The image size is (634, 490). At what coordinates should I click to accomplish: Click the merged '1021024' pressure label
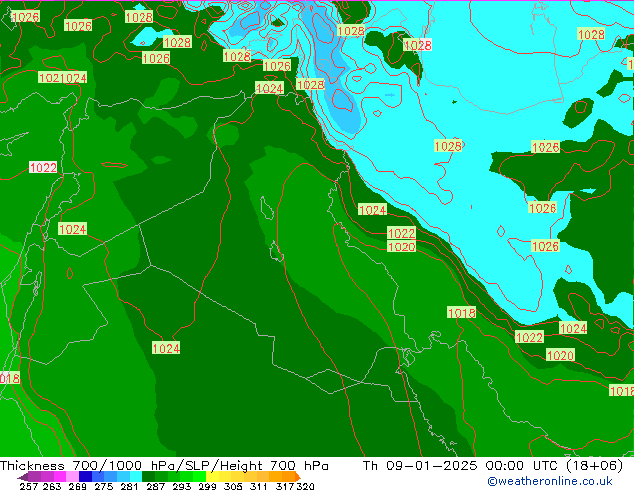(63, 78)
